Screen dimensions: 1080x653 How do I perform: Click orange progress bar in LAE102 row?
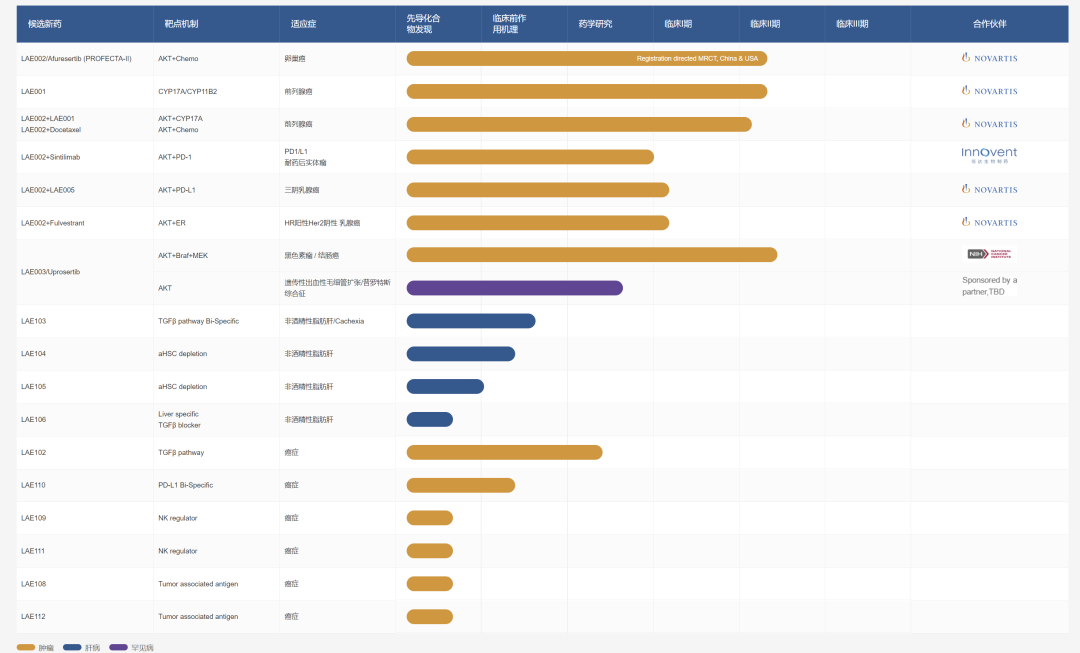click(x=504, y=453)
